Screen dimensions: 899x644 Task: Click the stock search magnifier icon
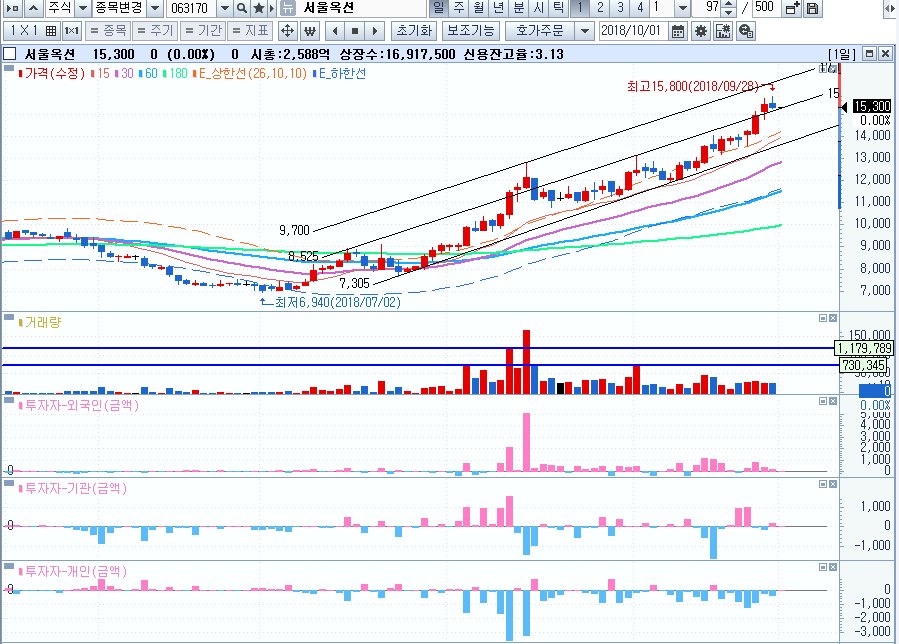coord(242,8)
